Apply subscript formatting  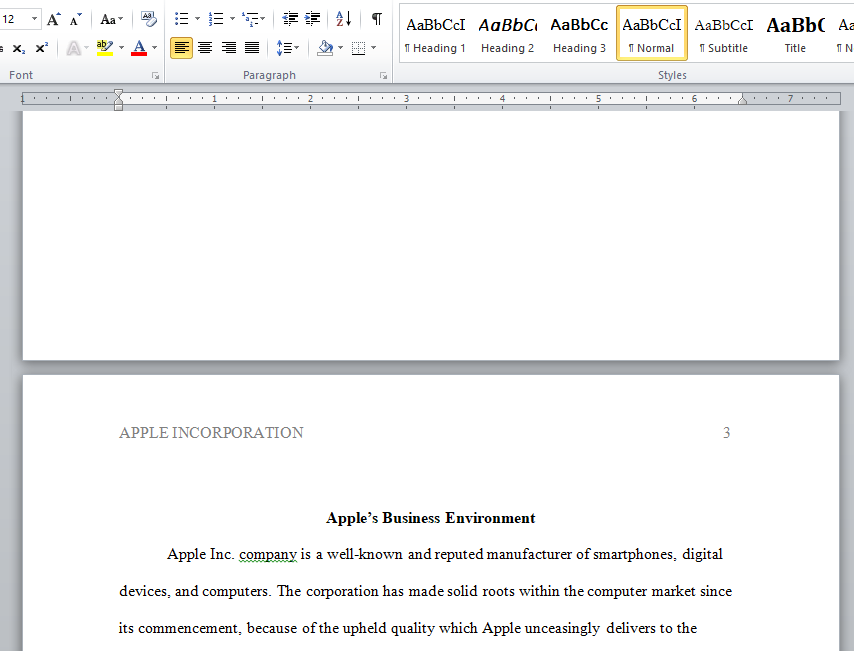pyautogui.click(x=19, y=48)
